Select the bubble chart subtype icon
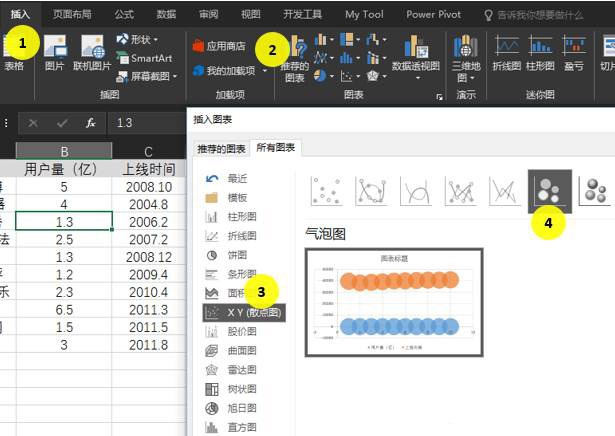 (549, 189)
